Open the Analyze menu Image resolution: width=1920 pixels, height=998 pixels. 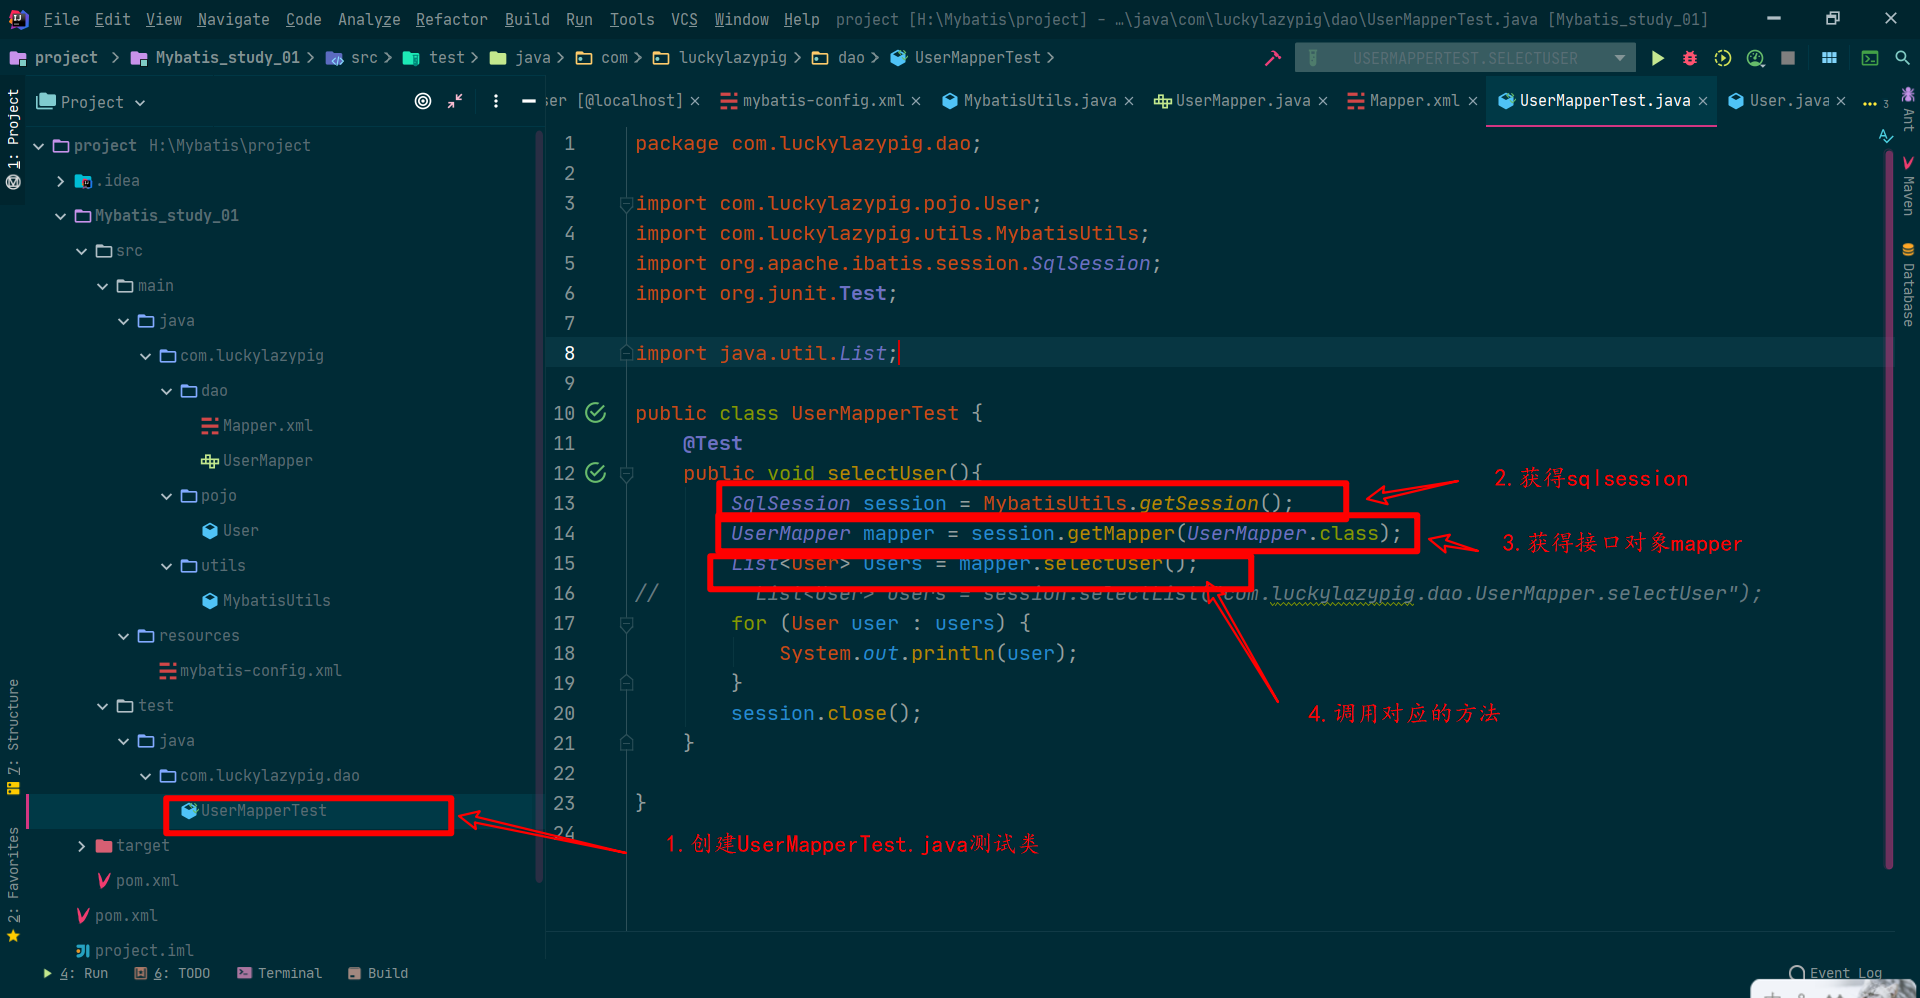click(368, 19)
